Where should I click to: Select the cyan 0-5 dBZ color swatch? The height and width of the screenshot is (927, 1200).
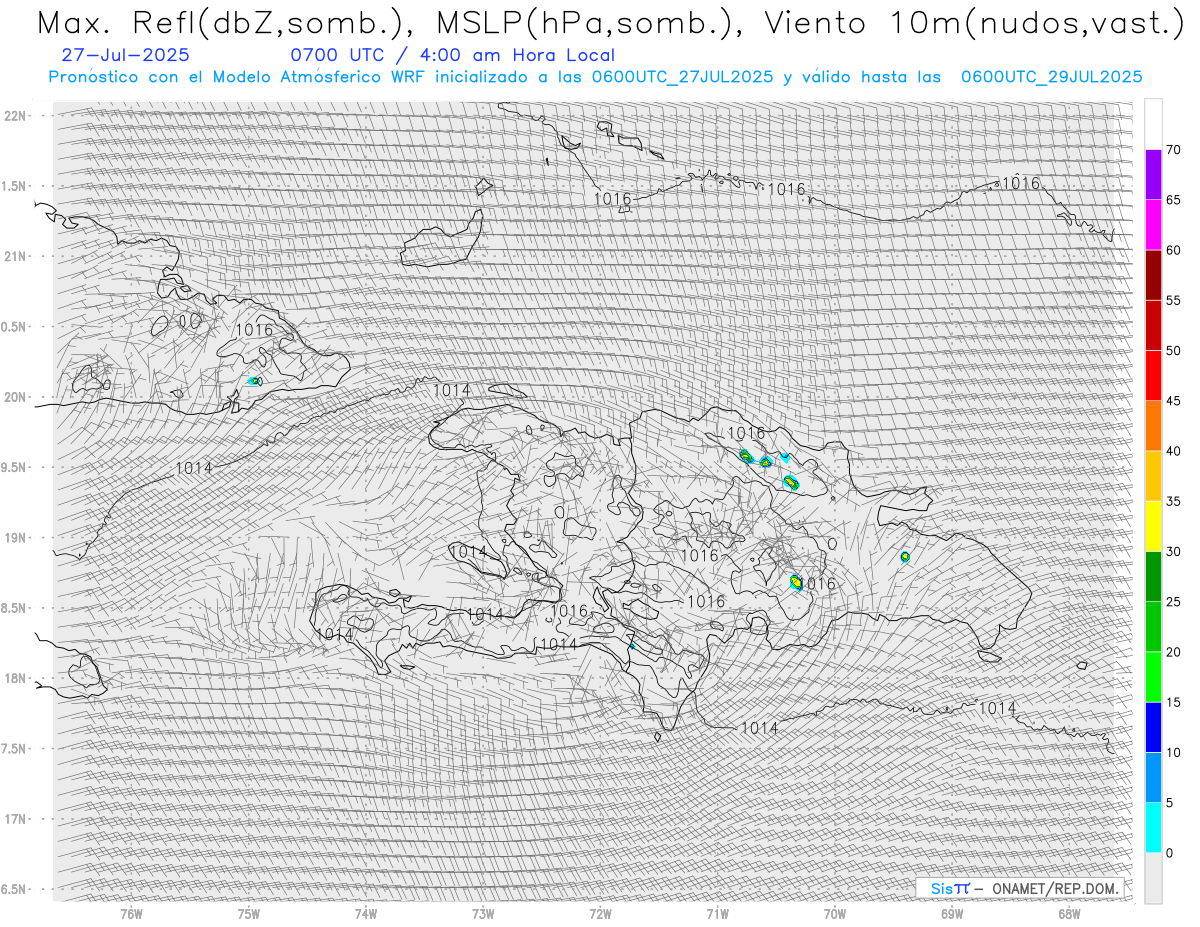point(1153,827)
